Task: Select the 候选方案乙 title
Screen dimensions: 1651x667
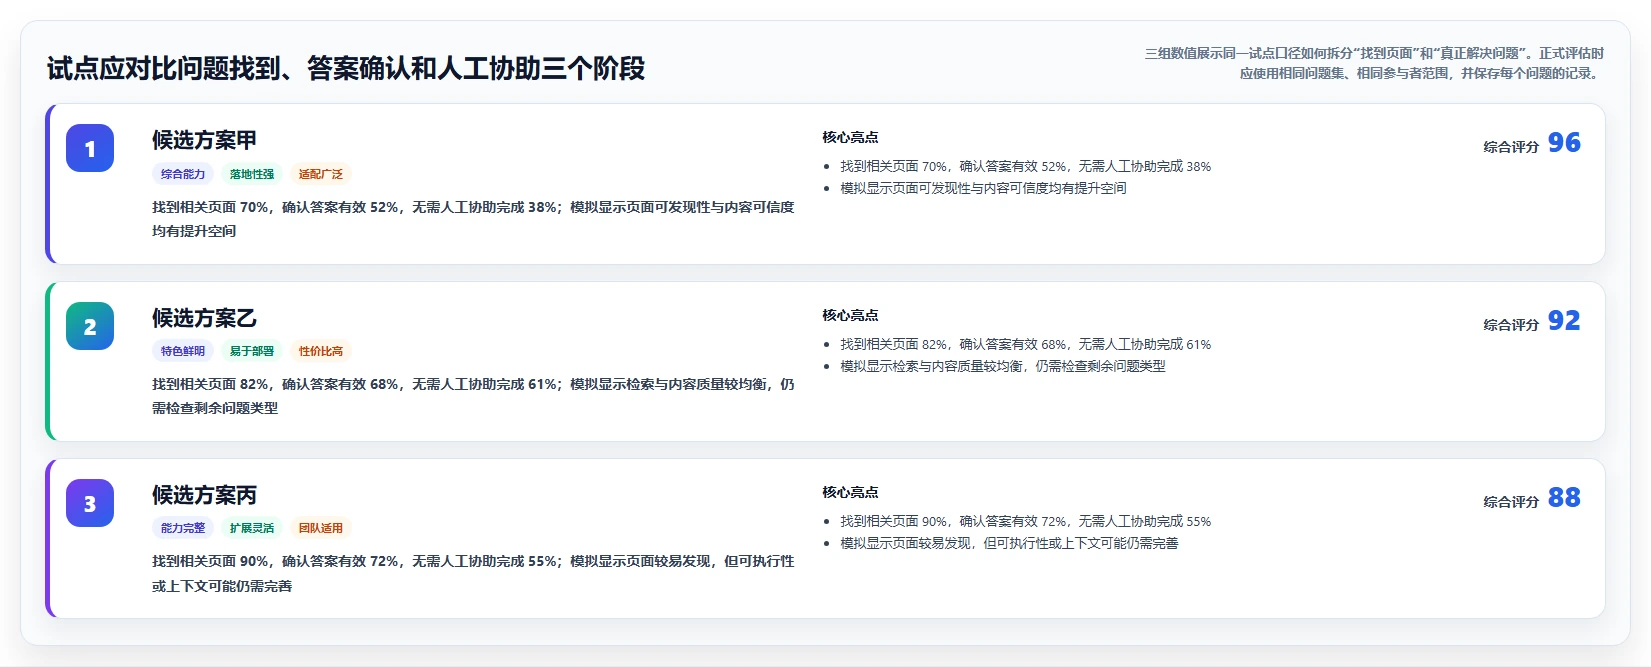Action: [204, 318]
